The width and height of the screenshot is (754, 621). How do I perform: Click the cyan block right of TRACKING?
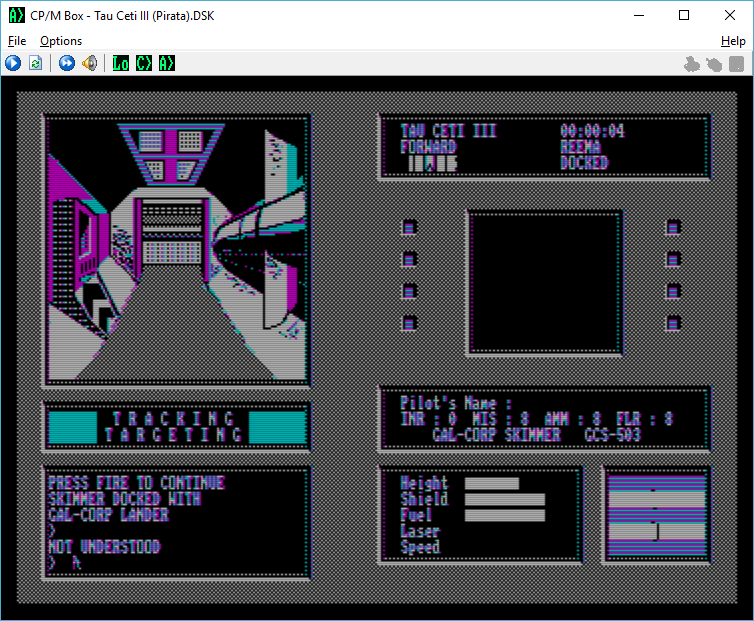(277, 427)
